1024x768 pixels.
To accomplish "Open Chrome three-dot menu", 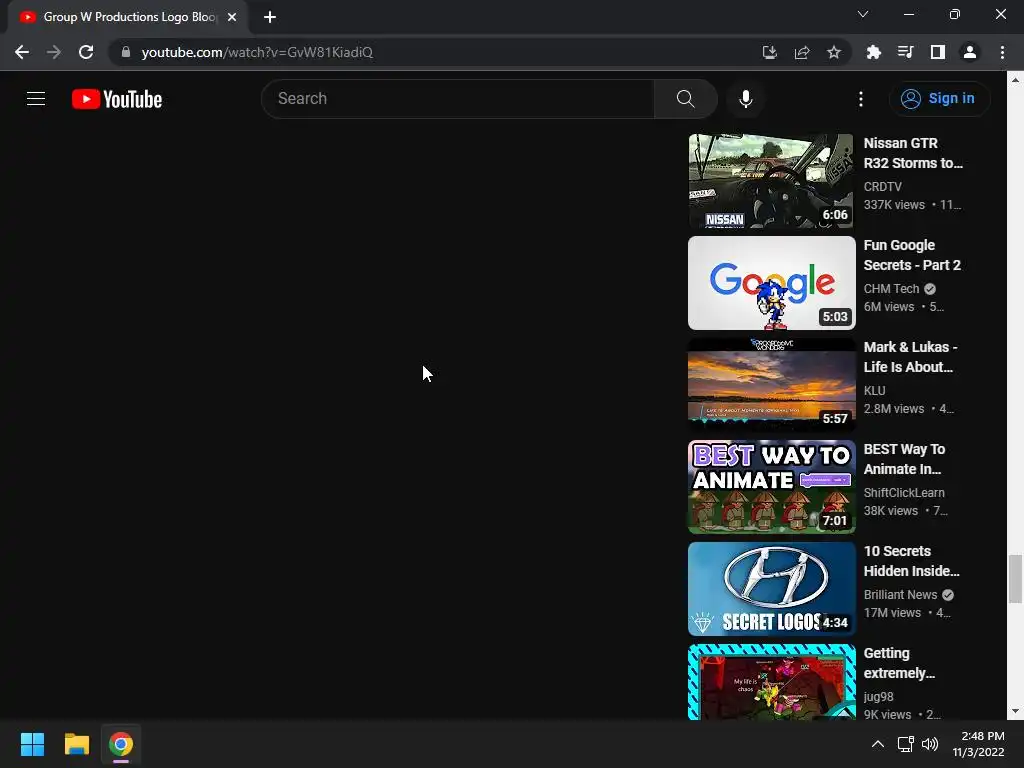I will tap(1002, 52).
